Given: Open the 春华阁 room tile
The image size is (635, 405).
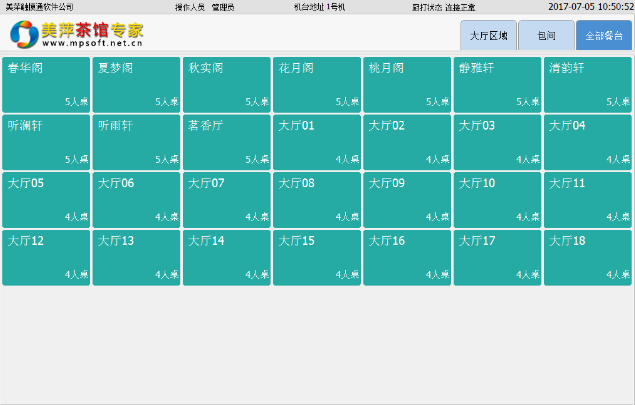Looking at the screenshot, I should [x=46, y=85].
